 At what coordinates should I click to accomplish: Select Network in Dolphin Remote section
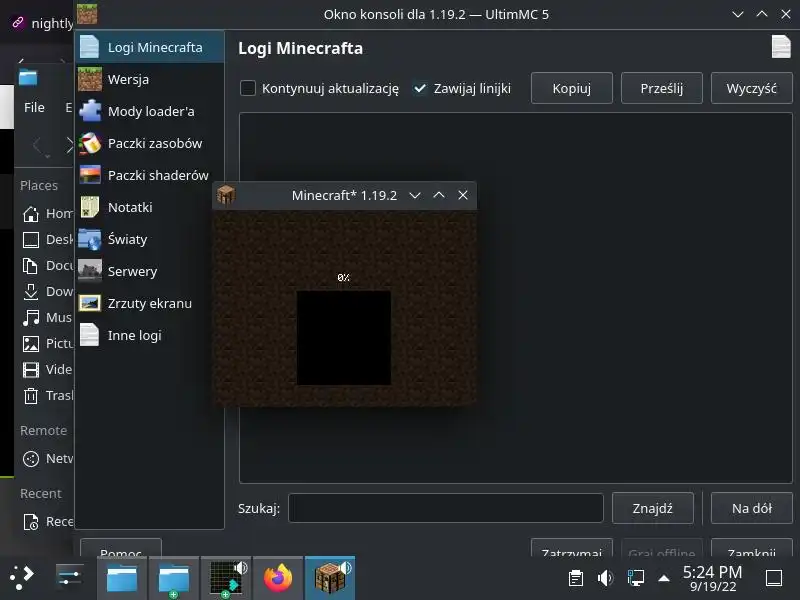pyautogui.click(x=48, y=459)
